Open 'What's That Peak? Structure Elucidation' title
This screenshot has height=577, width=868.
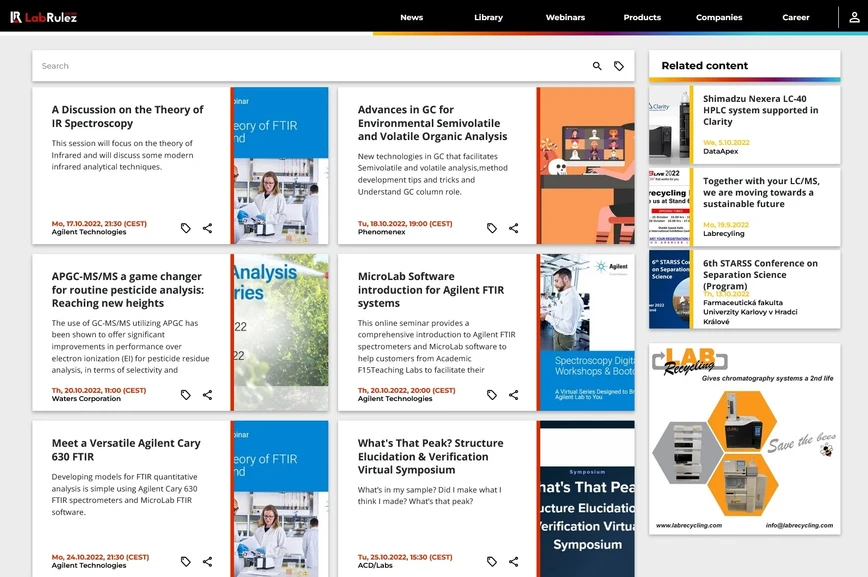pos(431,456)
